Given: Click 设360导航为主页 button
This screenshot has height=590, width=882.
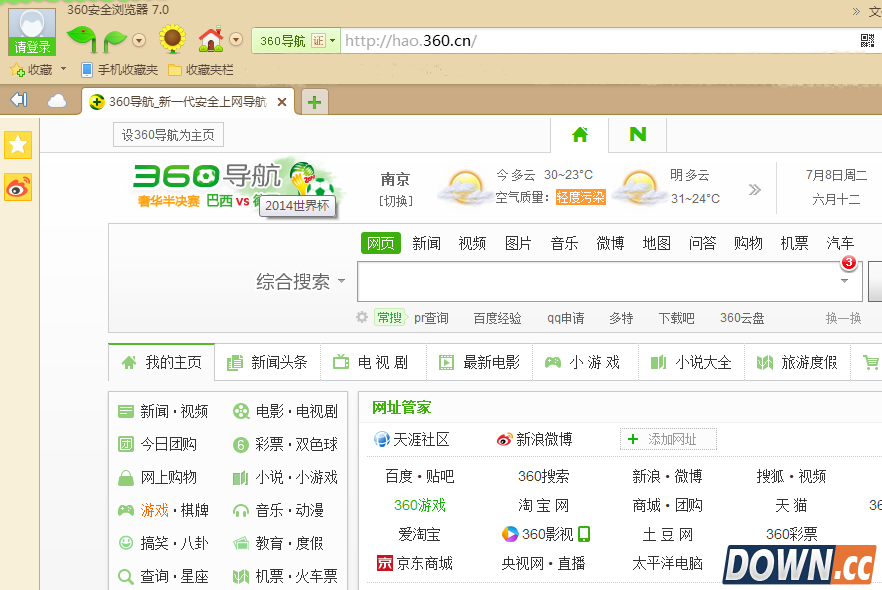Looking at the screenshot, I should [x=168, y=135].
